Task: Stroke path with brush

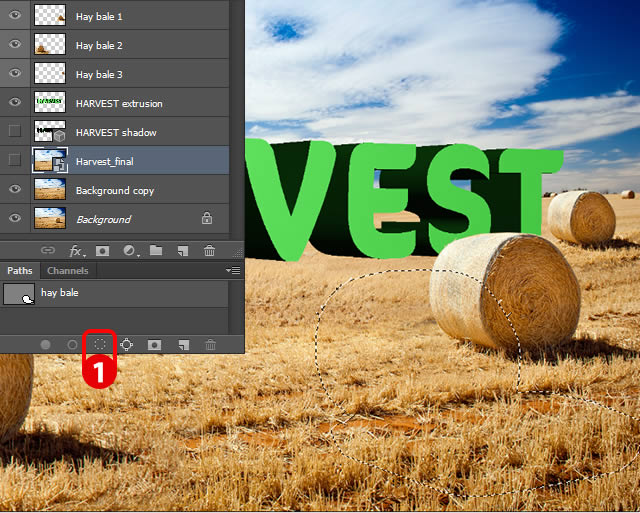Action: [x=72, y=345]
